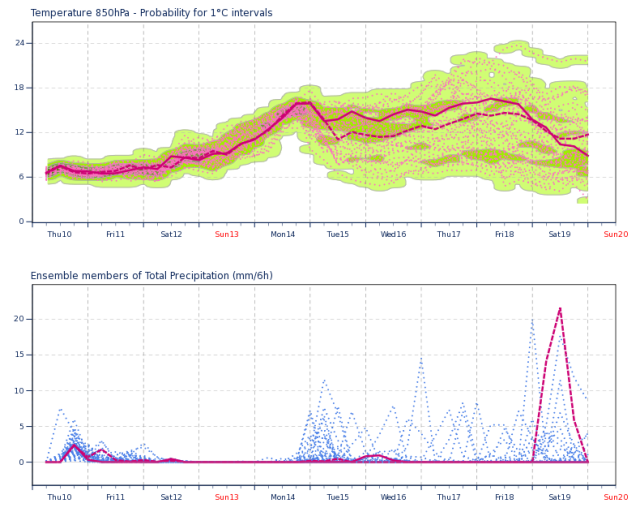Click the Ensemble members of Total Precipitation title

click(151, 276)
